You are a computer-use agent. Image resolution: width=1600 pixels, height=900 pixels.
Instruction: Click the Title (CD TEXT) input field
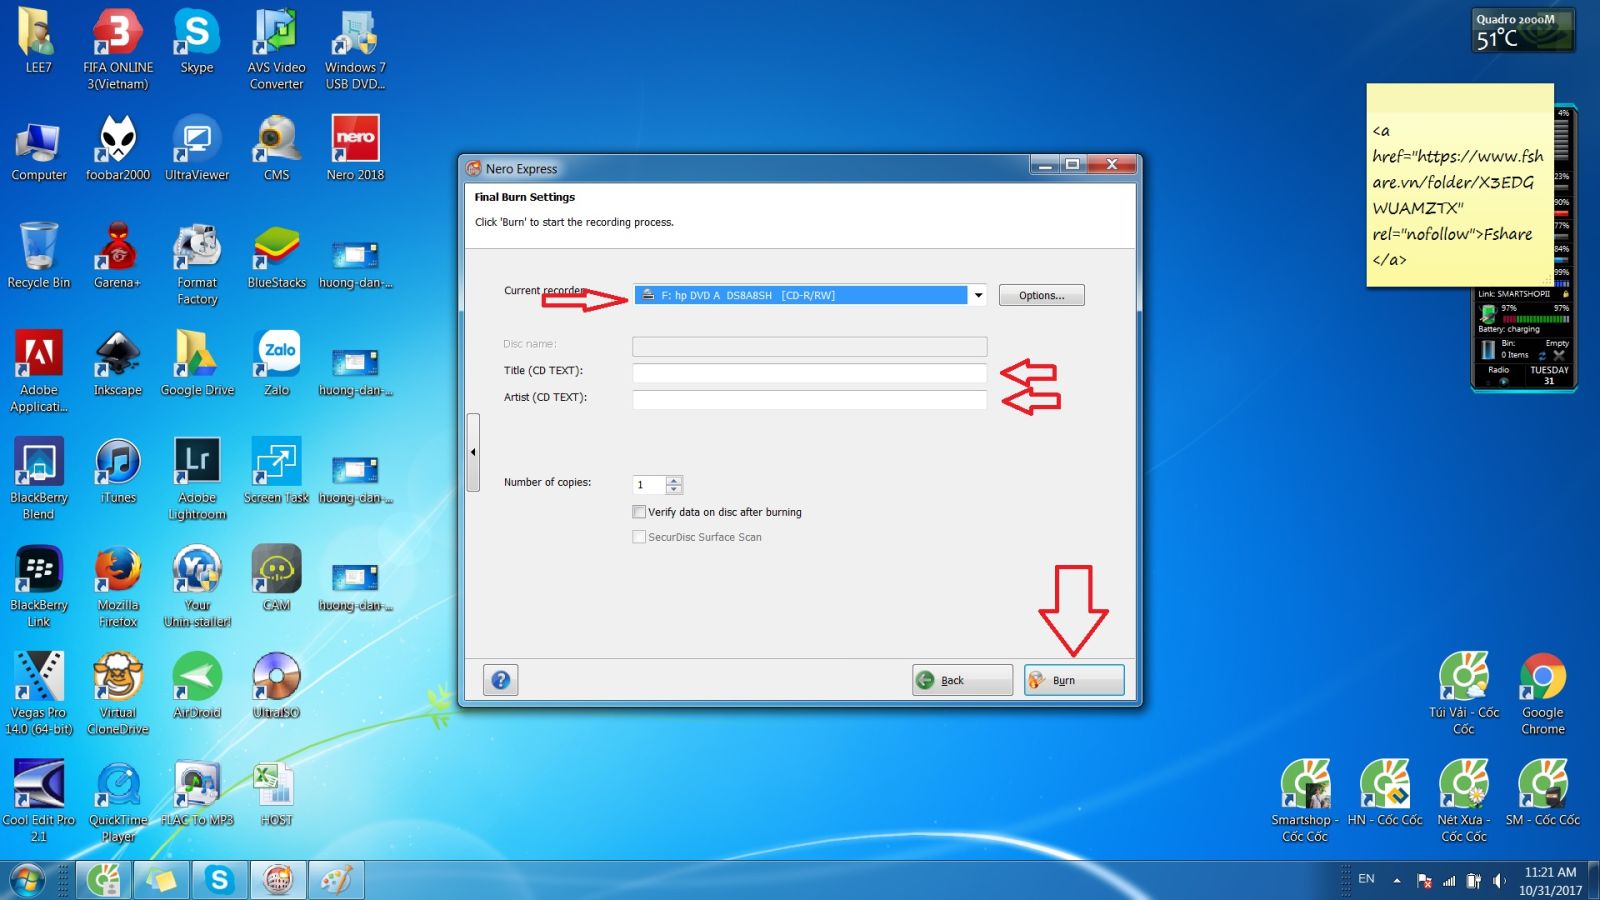809,373
